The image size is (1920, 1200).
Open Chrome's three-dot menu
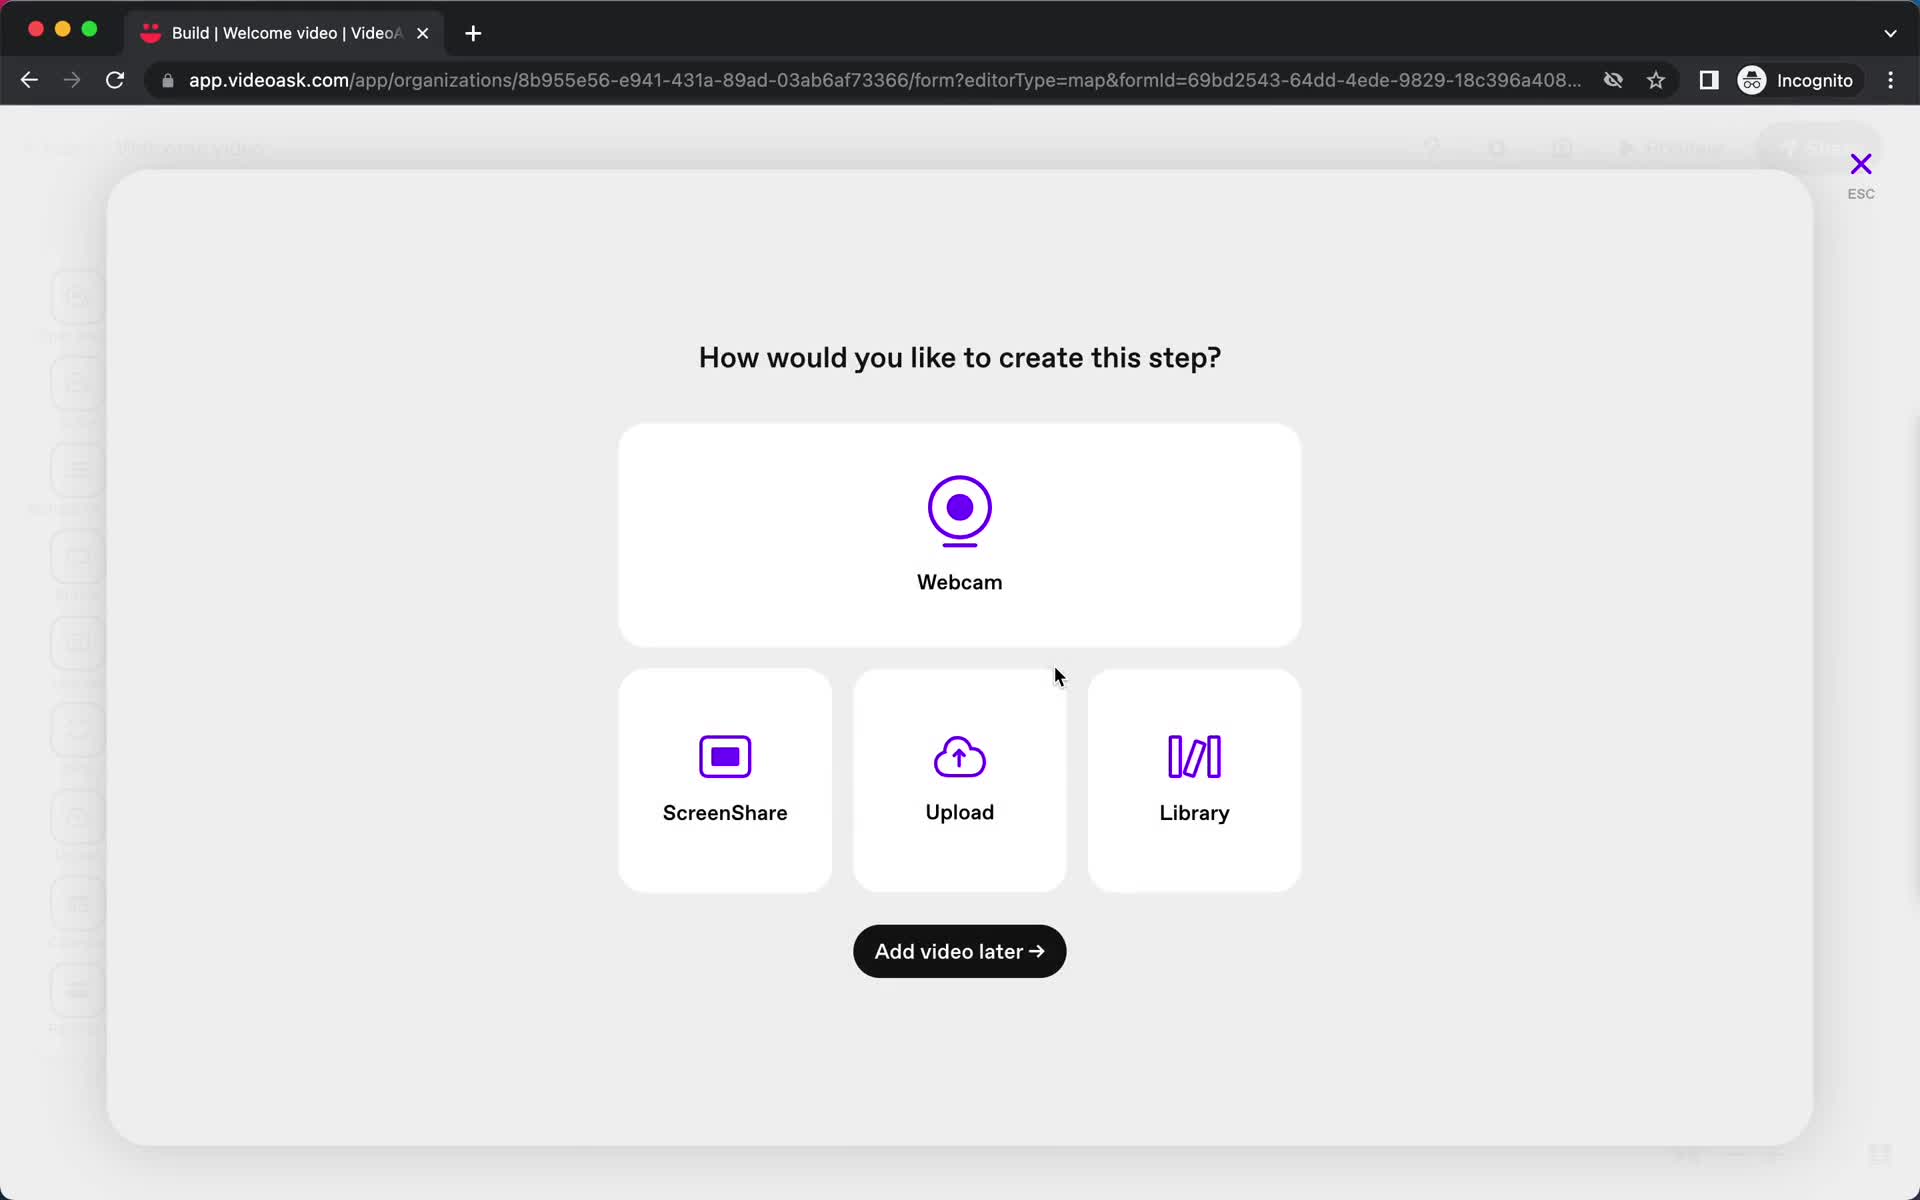(x=1890, y=80)
